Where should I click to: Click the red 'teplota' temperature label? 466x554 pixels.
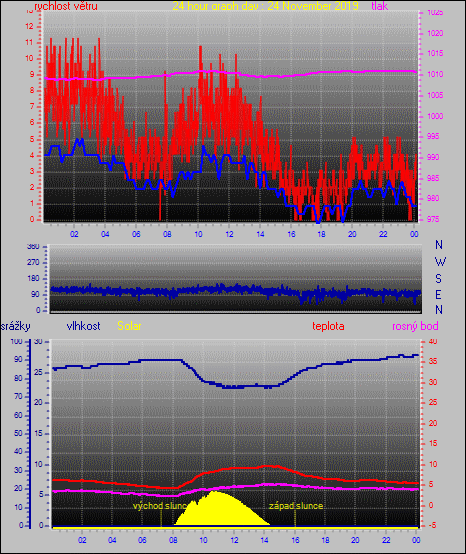[x=328, y=326]
